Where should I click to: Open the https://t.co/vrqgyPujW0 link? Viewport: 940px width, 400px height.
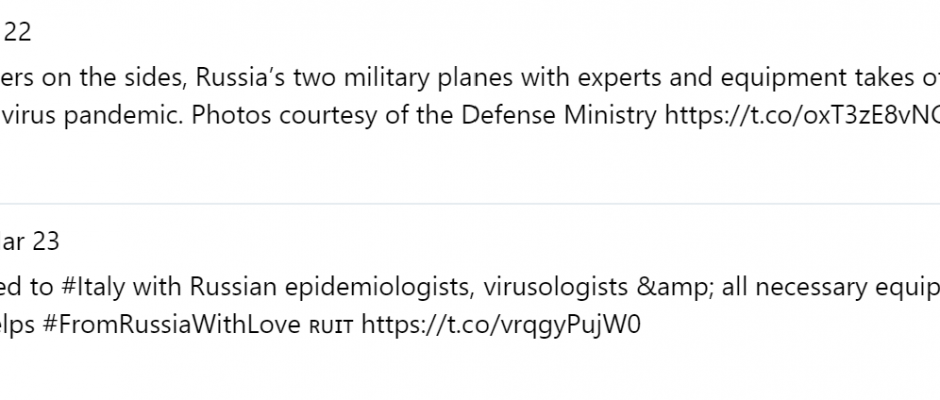coord(501,324)
